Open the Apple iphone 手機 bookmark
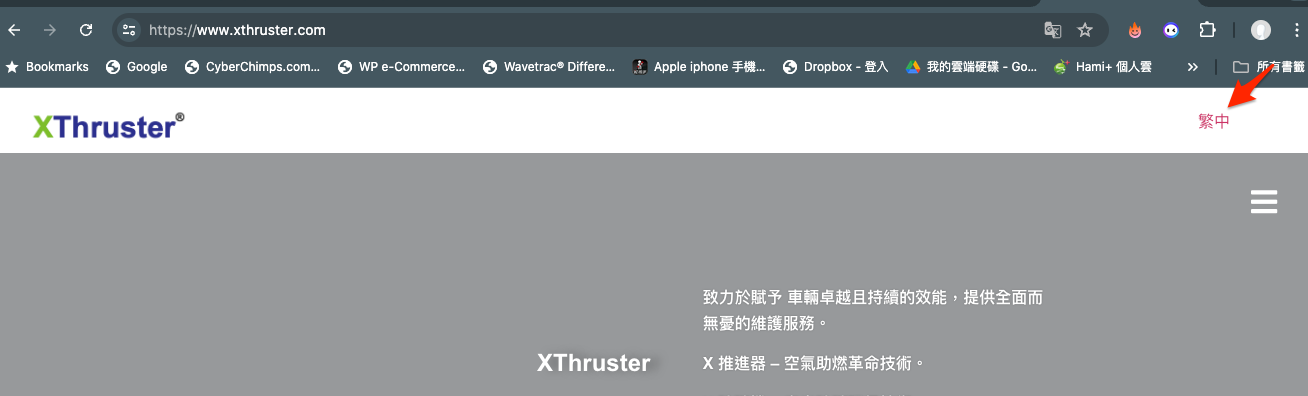 (699, 67)
